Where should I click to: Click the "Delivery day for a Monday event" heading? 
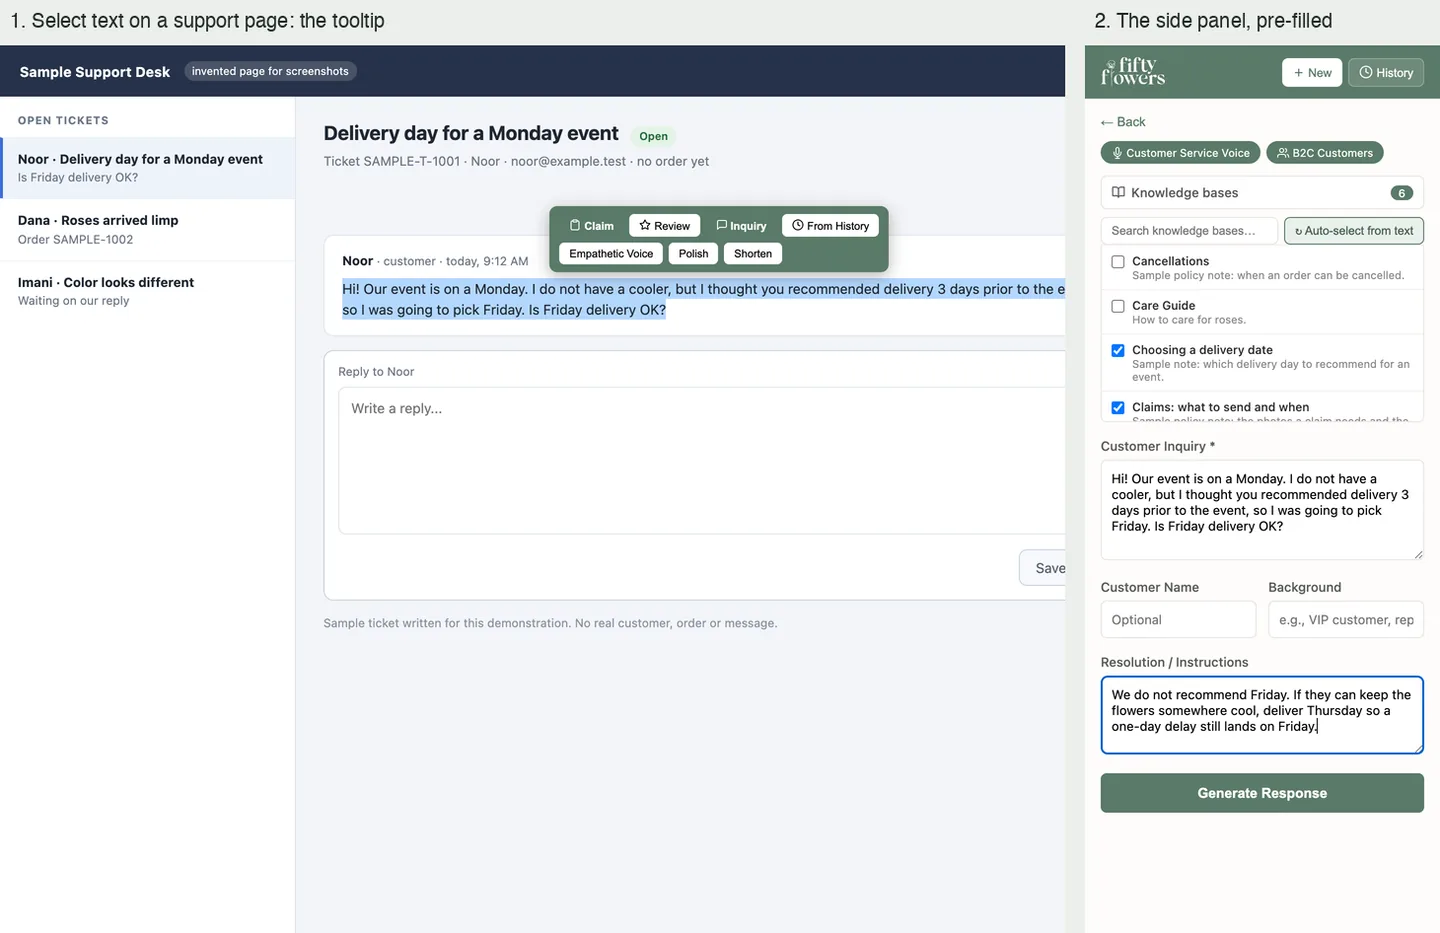[471, 134]
